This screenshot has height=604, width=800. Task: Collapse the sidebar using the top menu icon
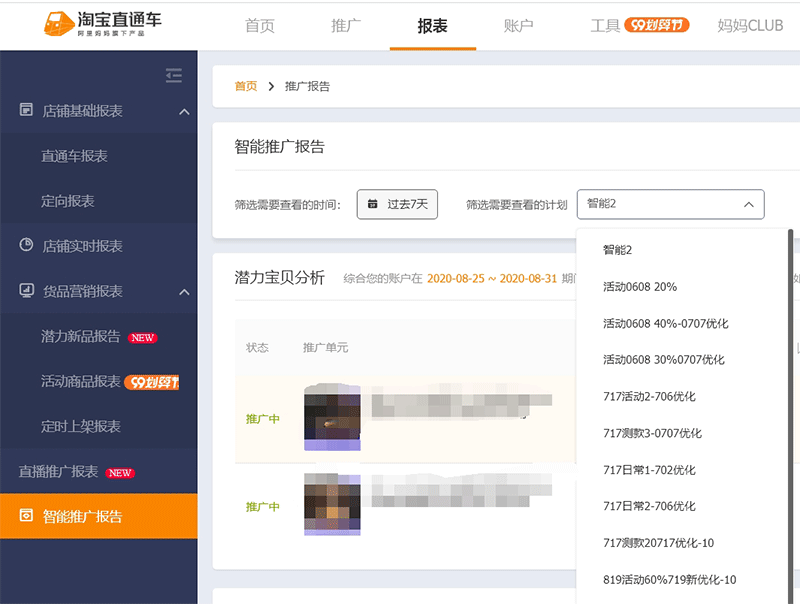(174, 75)
